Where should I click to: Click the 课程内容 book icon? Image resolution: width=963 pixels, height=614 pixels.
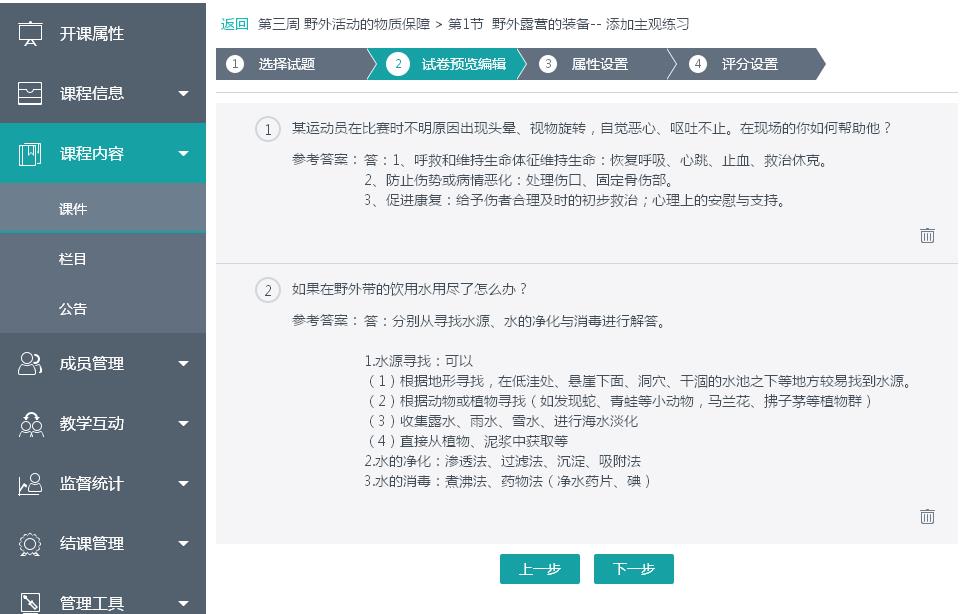(31, 154)
